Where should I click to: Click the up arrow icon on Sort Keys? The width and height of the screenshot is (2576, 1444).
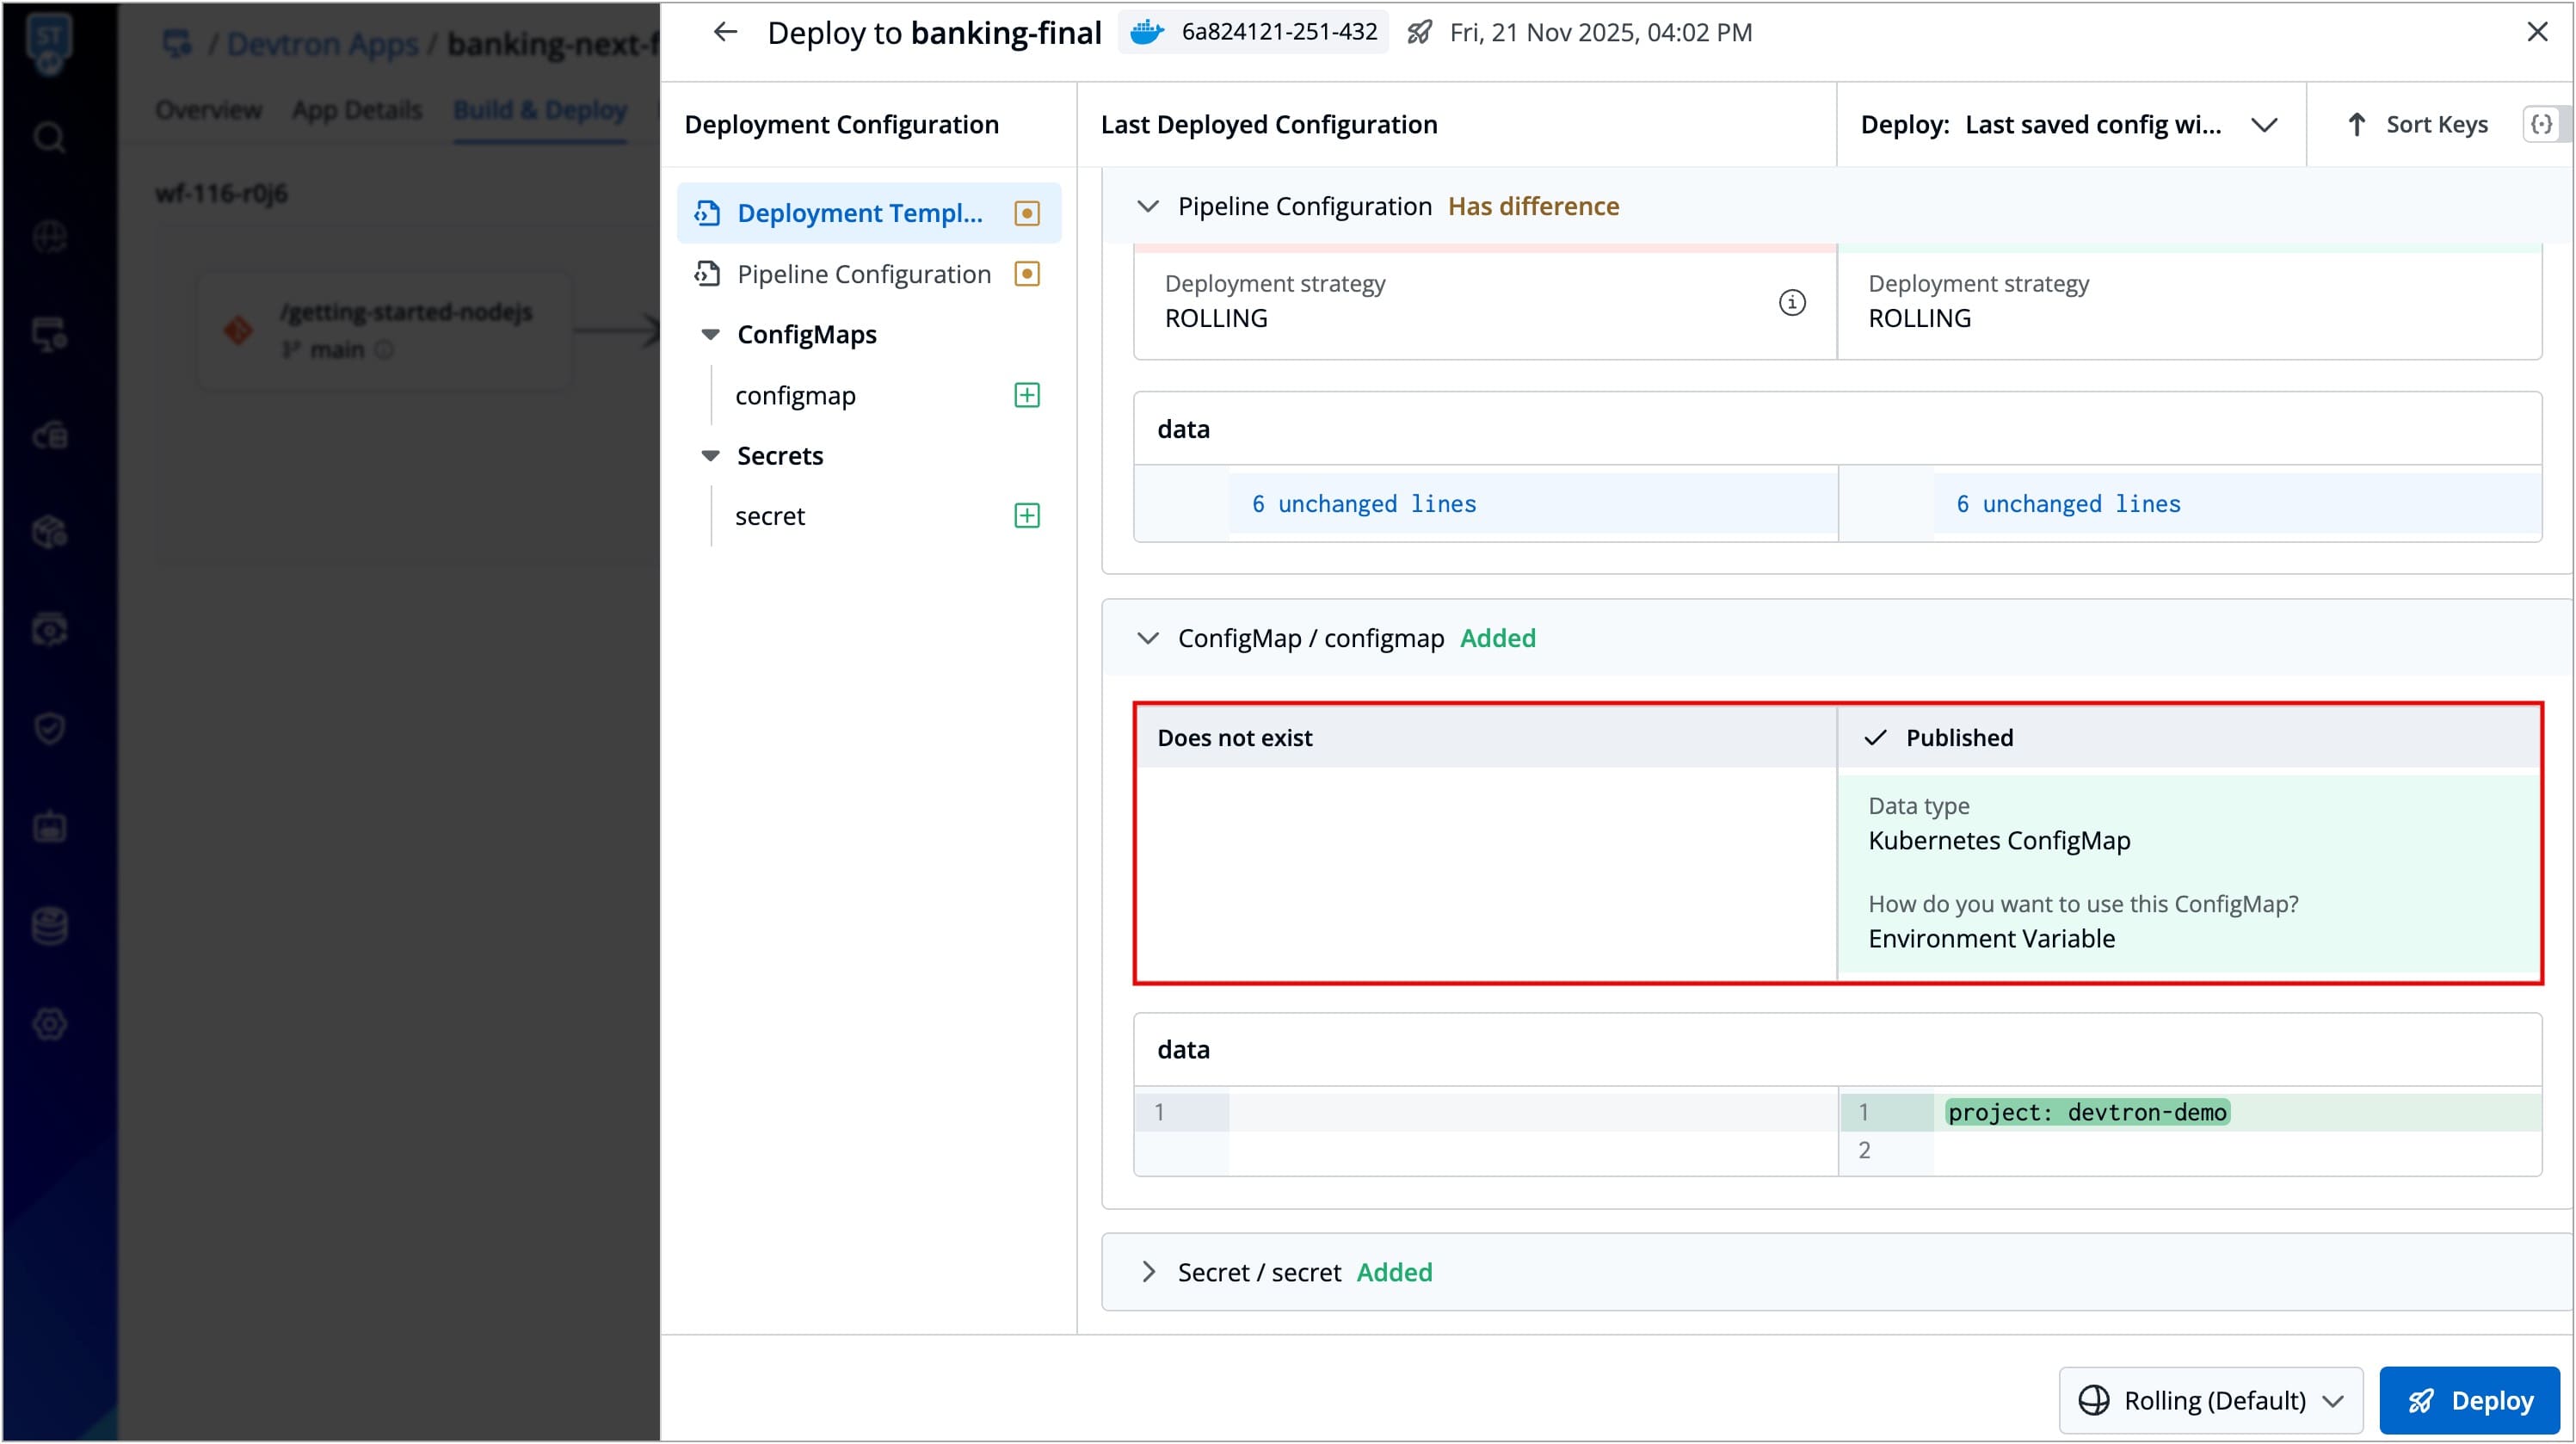click(x=2356, y=124)
